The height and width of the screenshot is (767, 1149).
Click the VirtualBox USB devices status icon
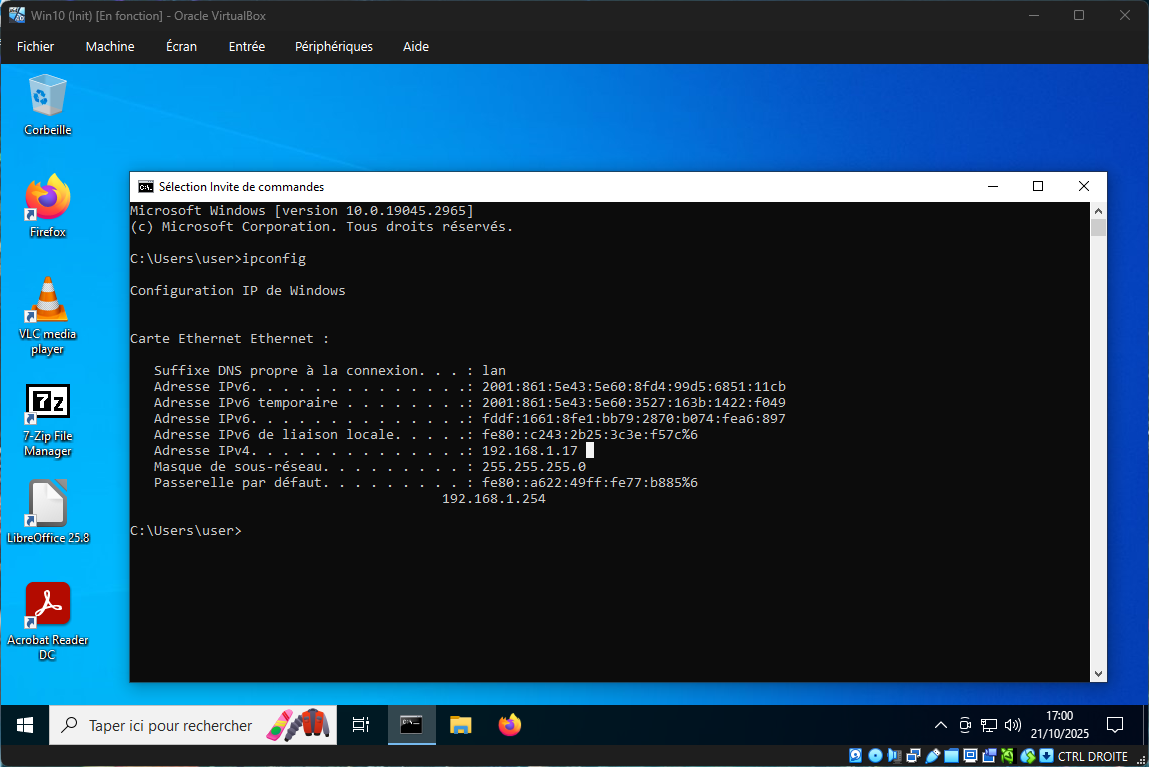click(933, 756)
